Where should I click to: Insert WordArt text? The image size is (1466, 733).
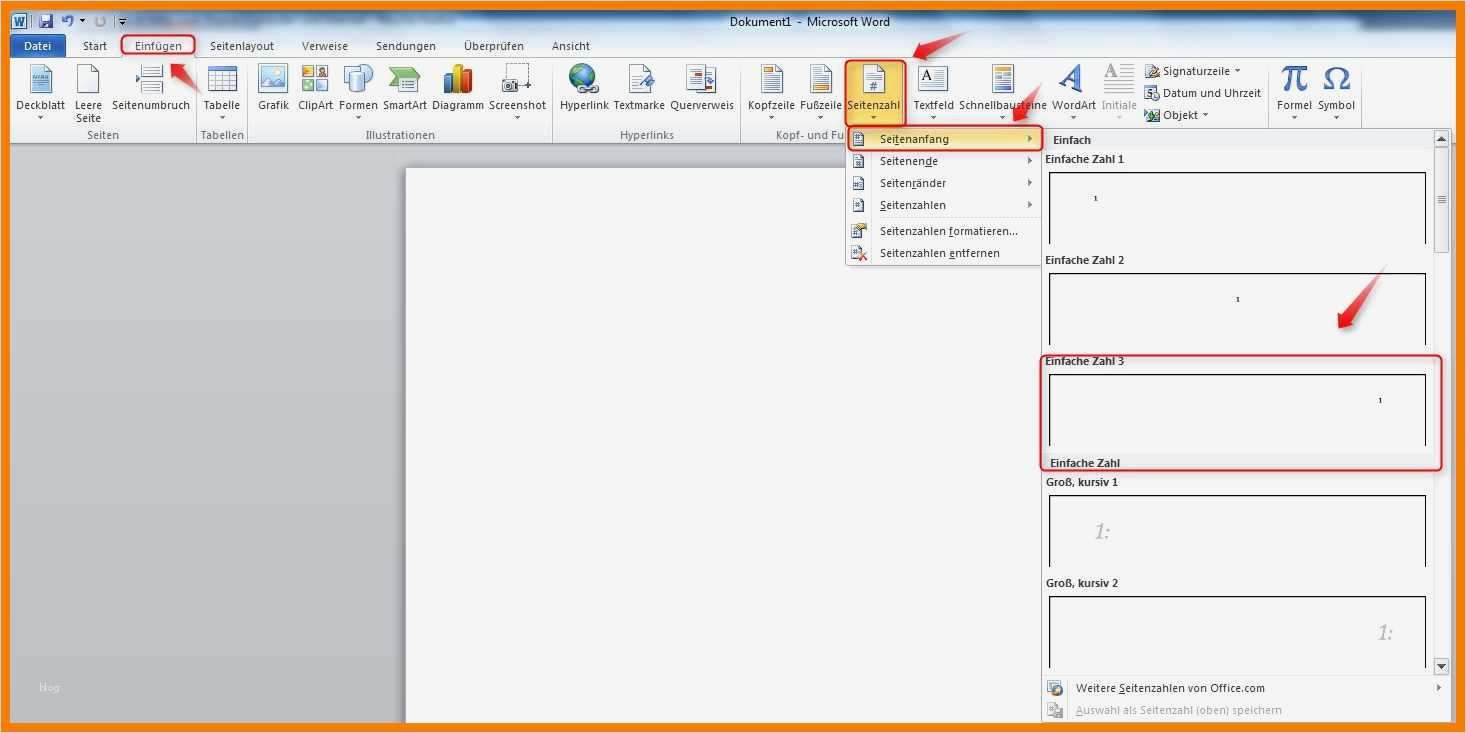(1073, 93)
